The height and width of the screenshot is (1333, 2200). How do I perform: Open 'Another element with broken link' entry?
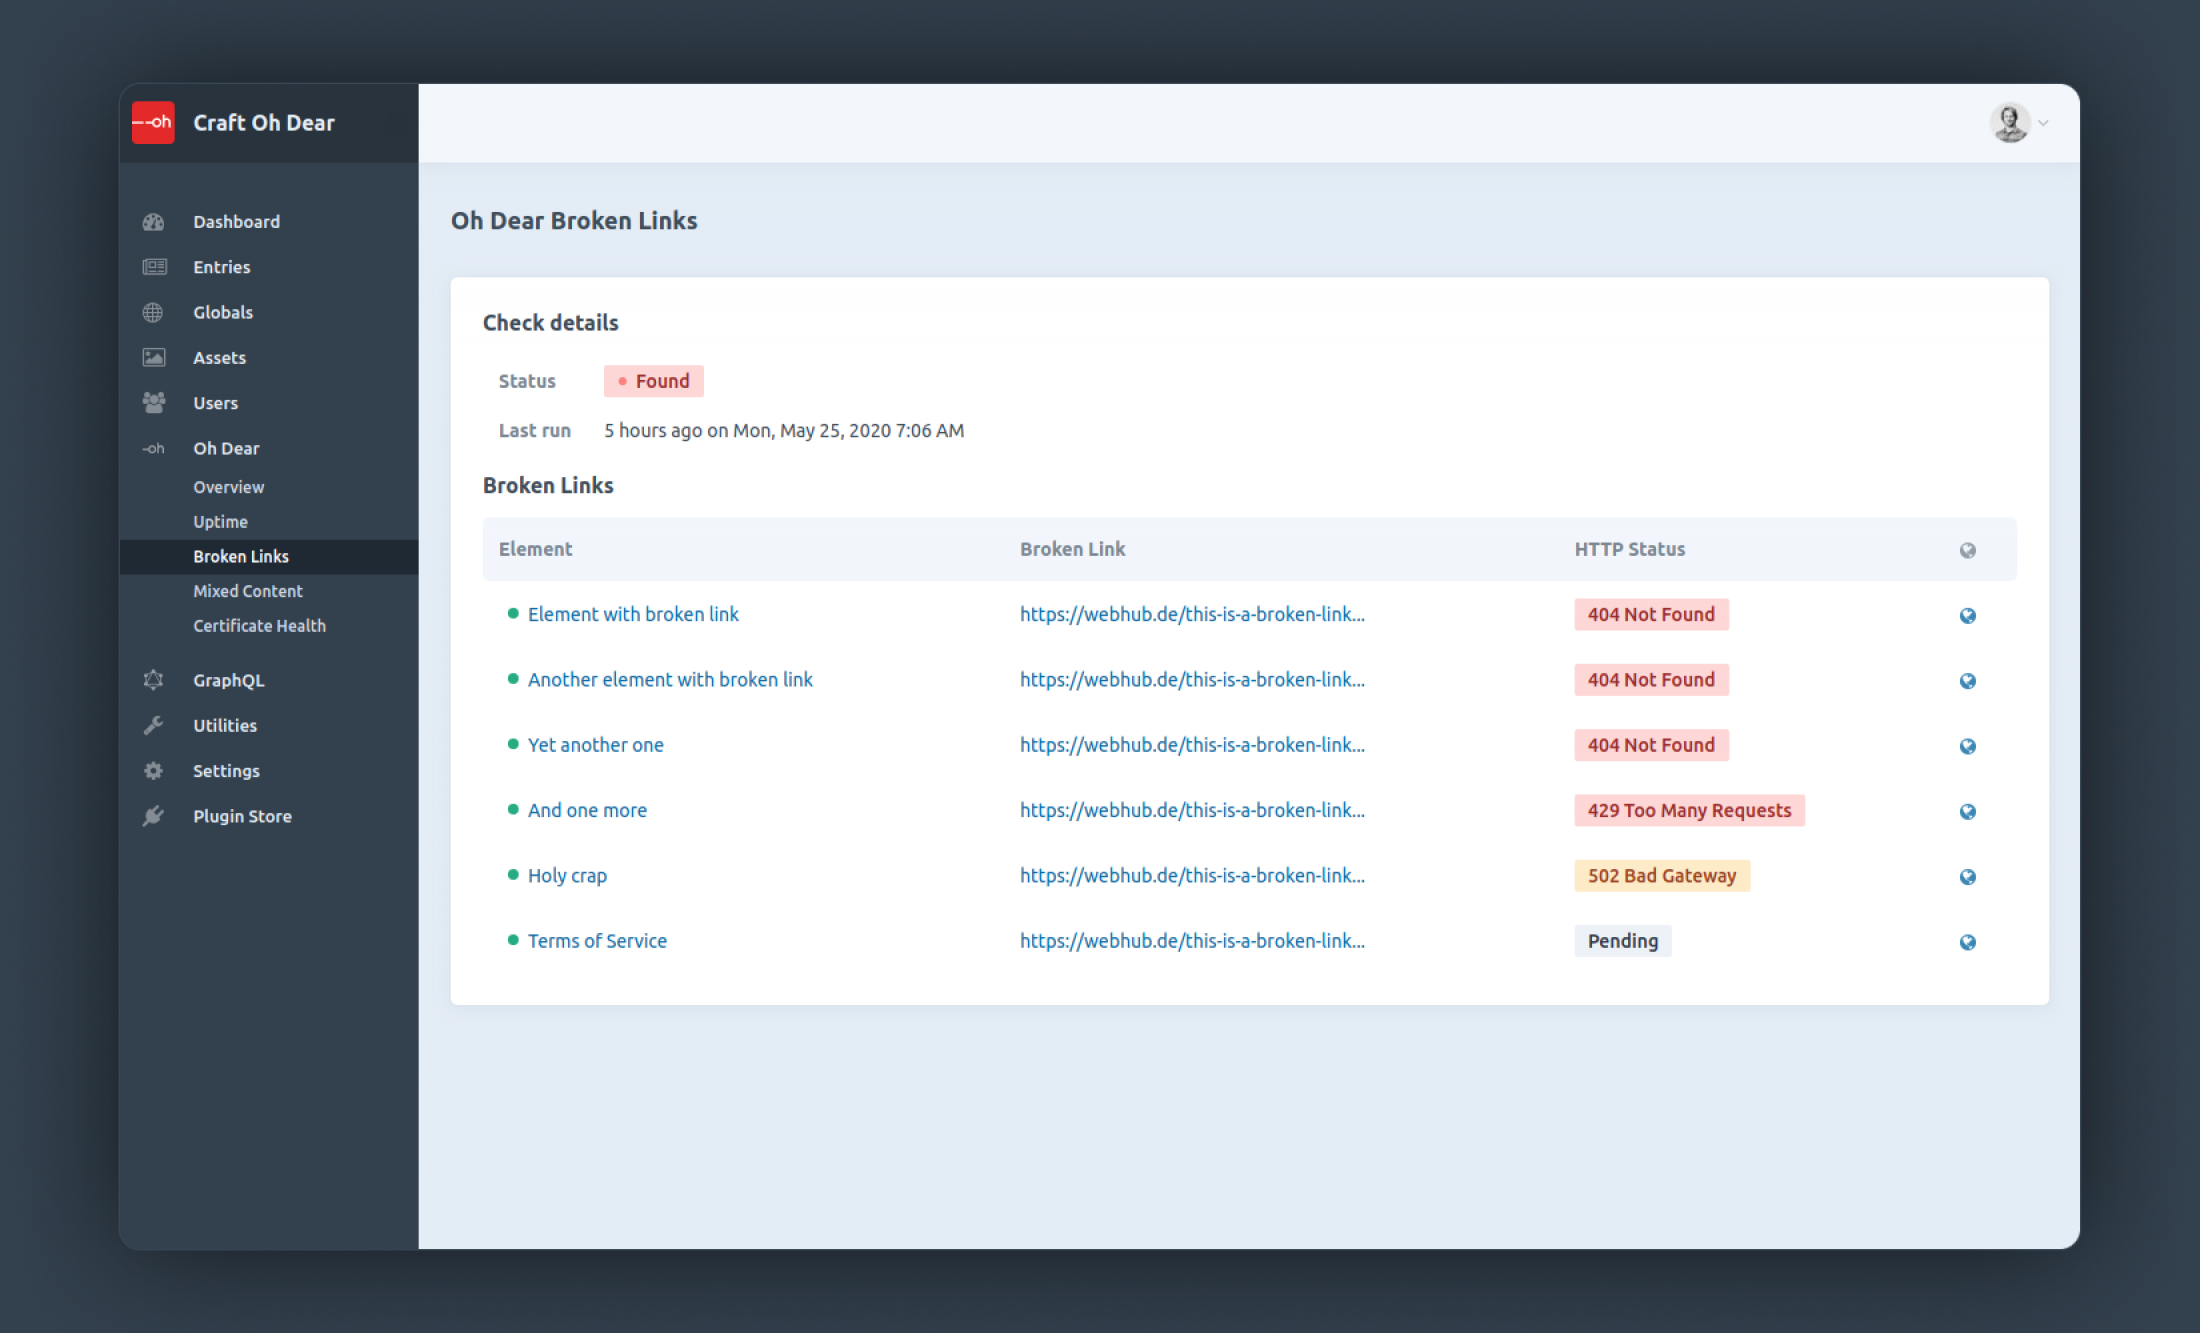(670, 679)
